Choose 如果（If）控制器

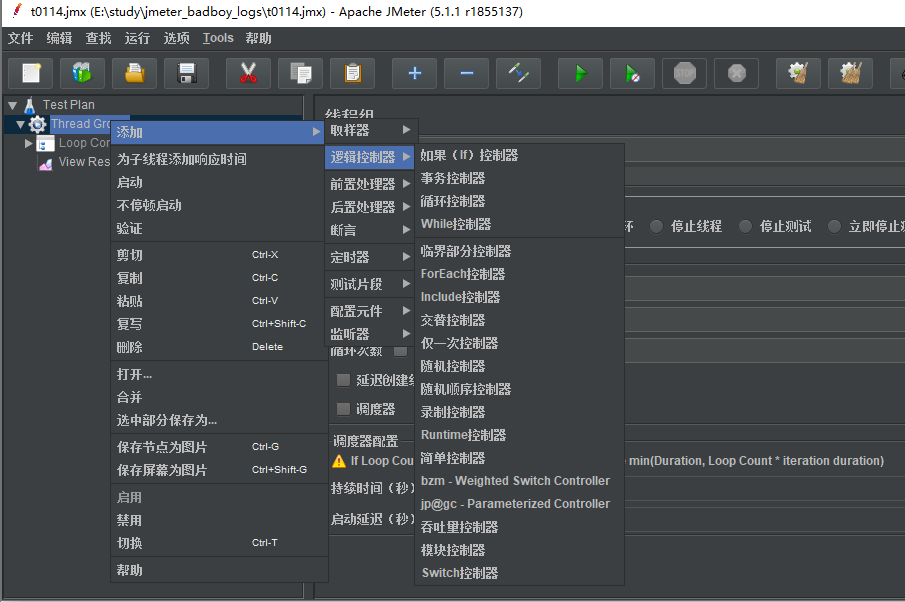(519, 155)
